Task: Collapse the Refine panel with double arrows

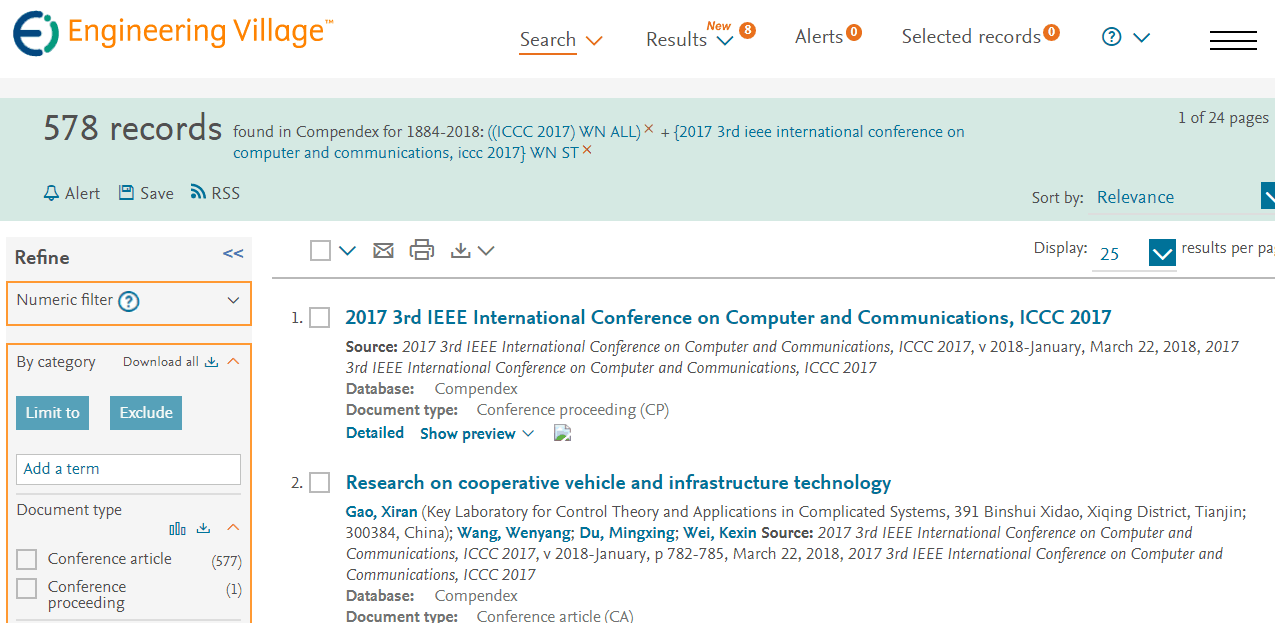Action: click(x=233, y=254)
